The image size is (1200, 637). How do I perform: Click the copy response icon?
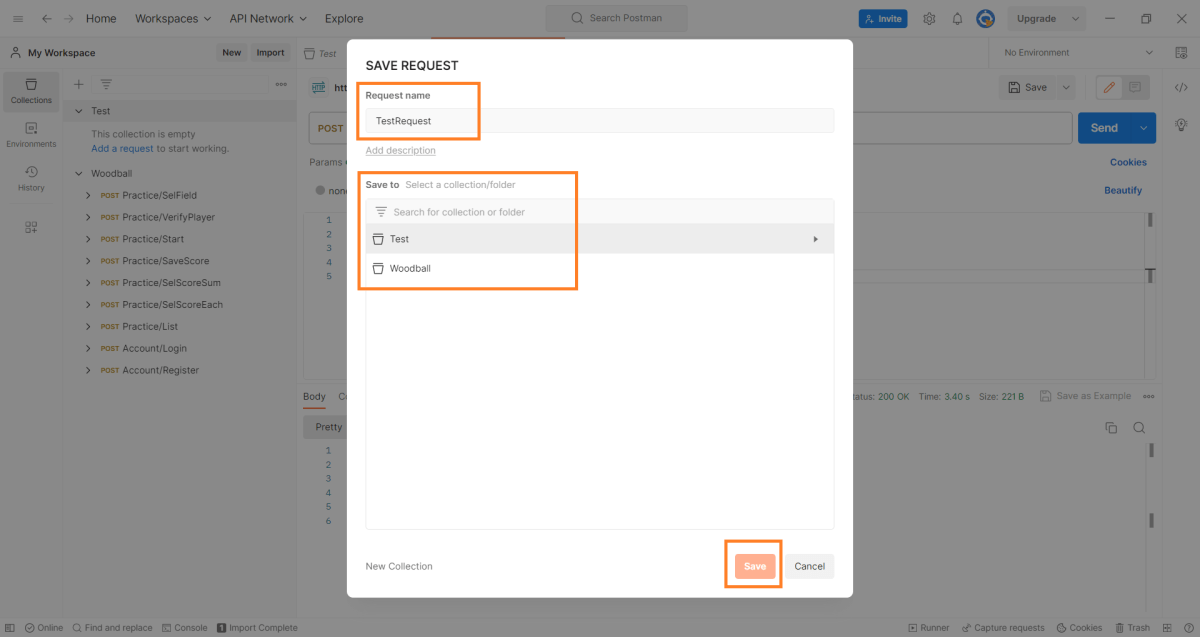pos(1111,428)
